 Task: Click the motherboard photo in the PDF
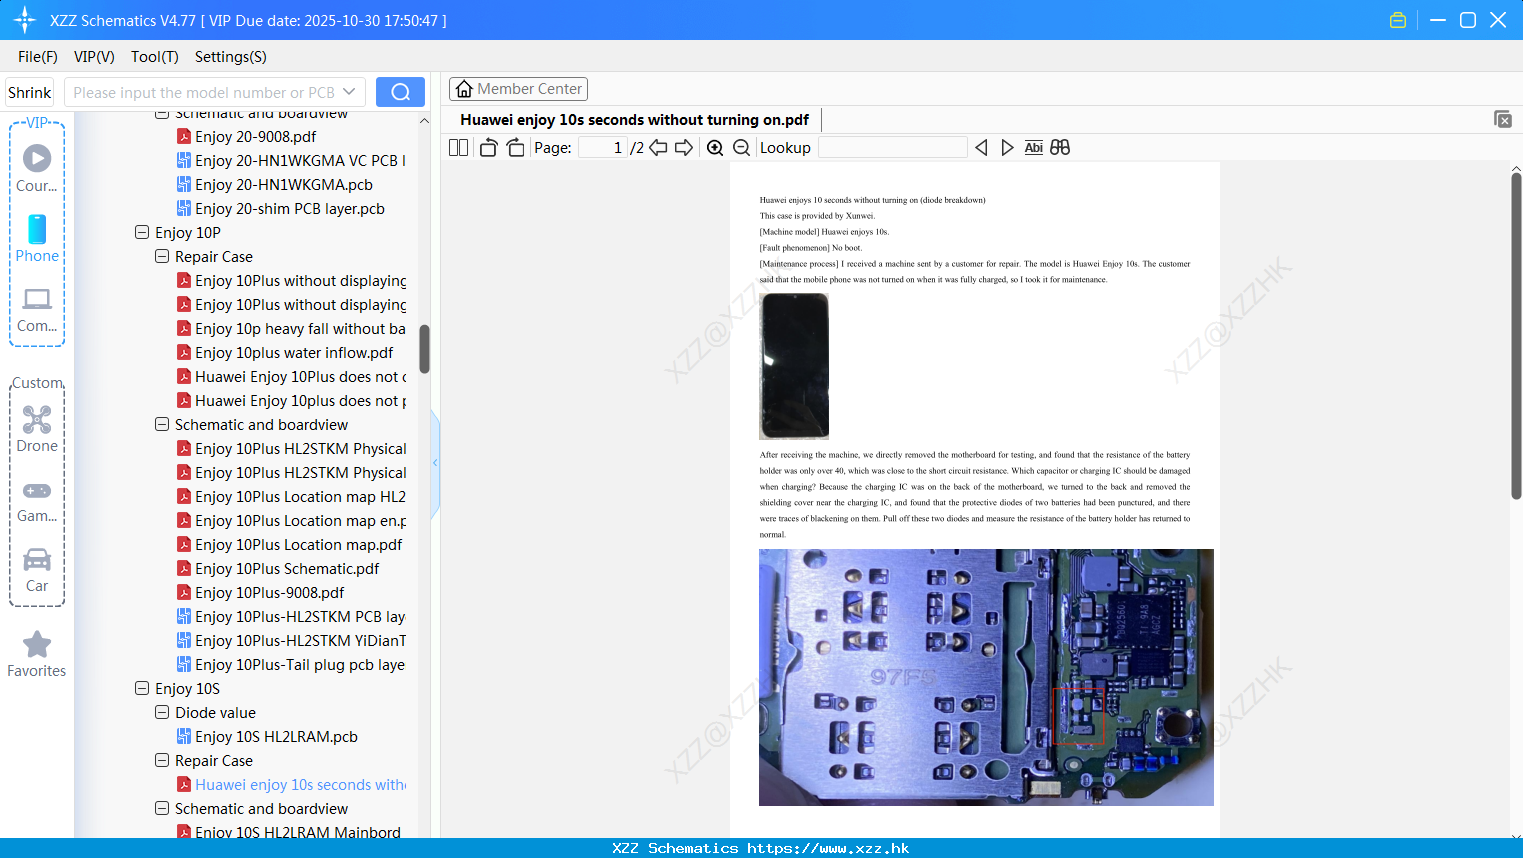[986, 677]
